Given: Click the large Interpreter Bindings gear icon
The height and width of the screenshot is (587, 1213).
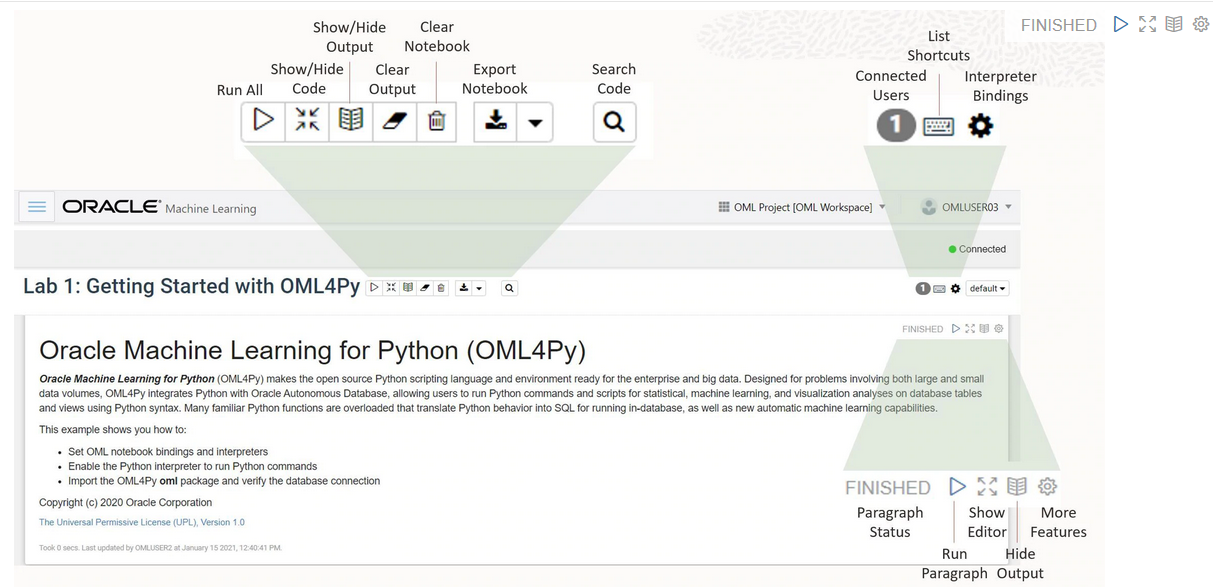Looking at the screenshot, I should click(981, 126).
